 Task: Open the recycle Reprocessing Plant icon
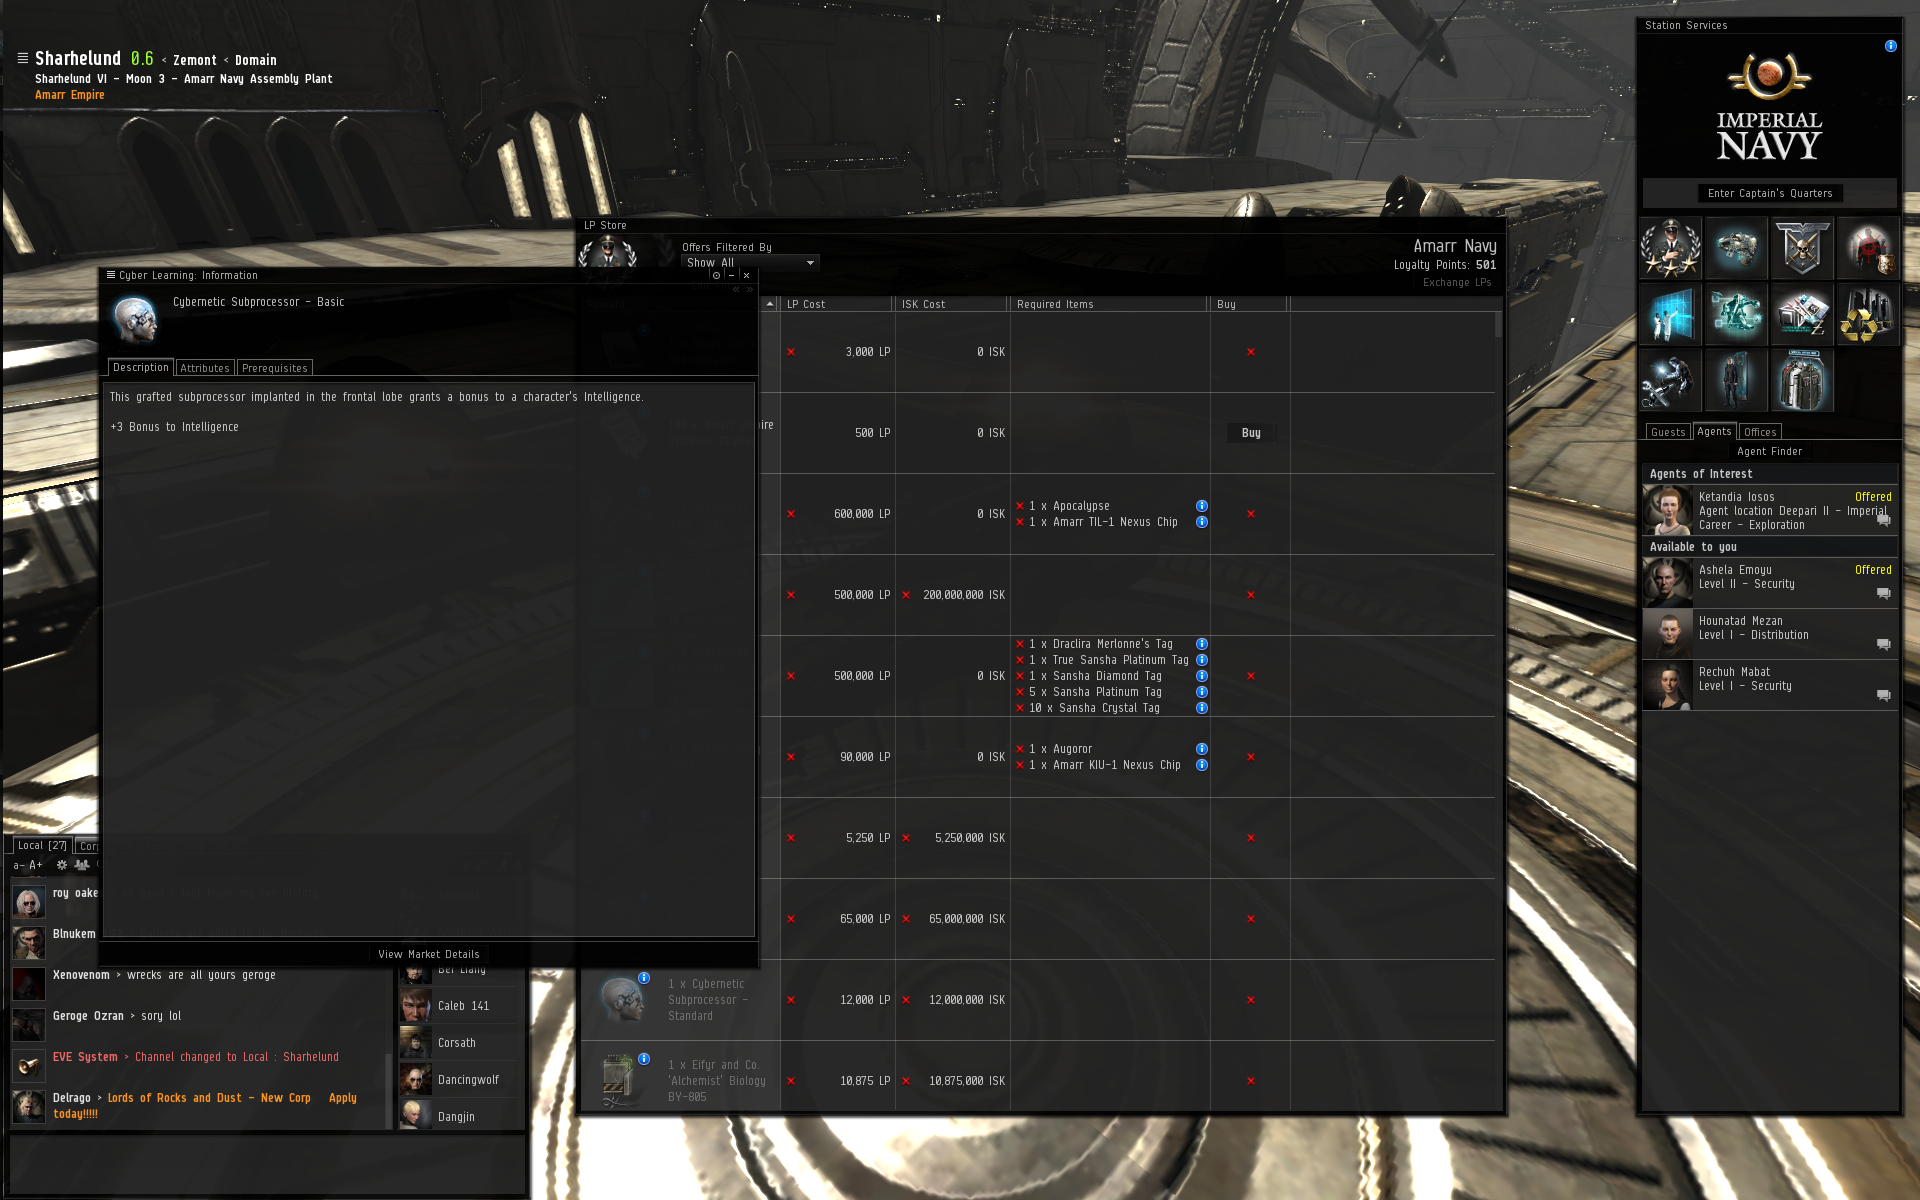[x=1868, y=314]
